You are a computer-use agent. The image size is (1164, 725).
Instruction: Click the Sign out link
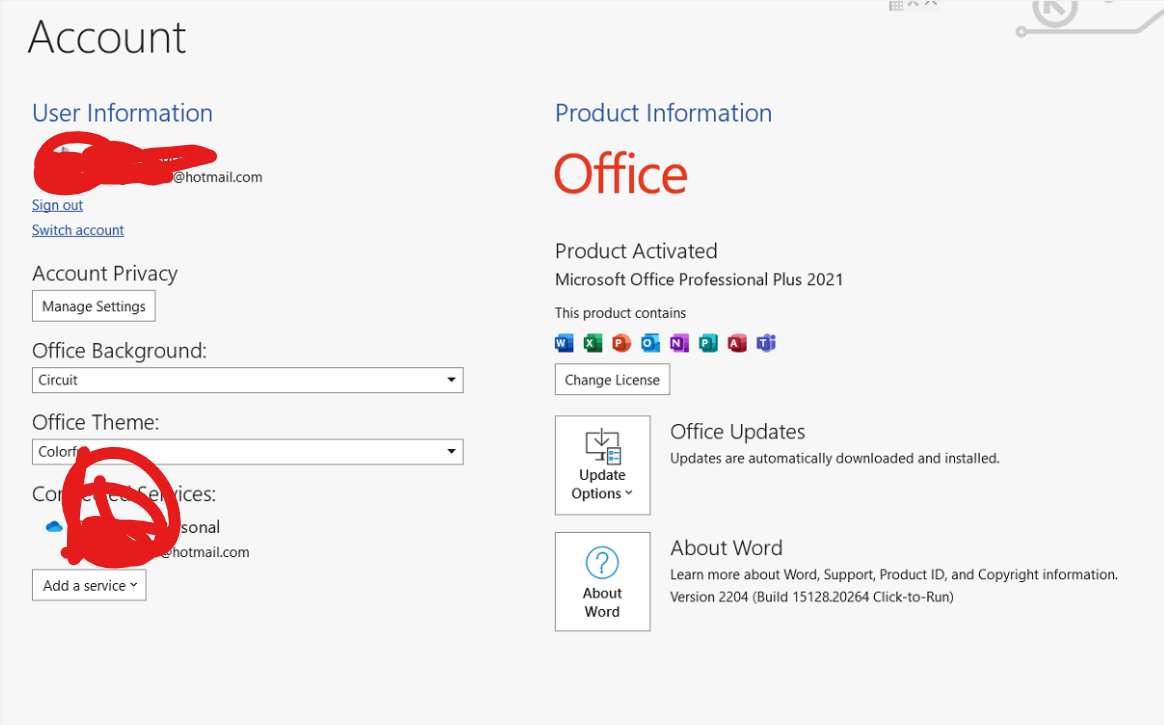click(57, 205)
